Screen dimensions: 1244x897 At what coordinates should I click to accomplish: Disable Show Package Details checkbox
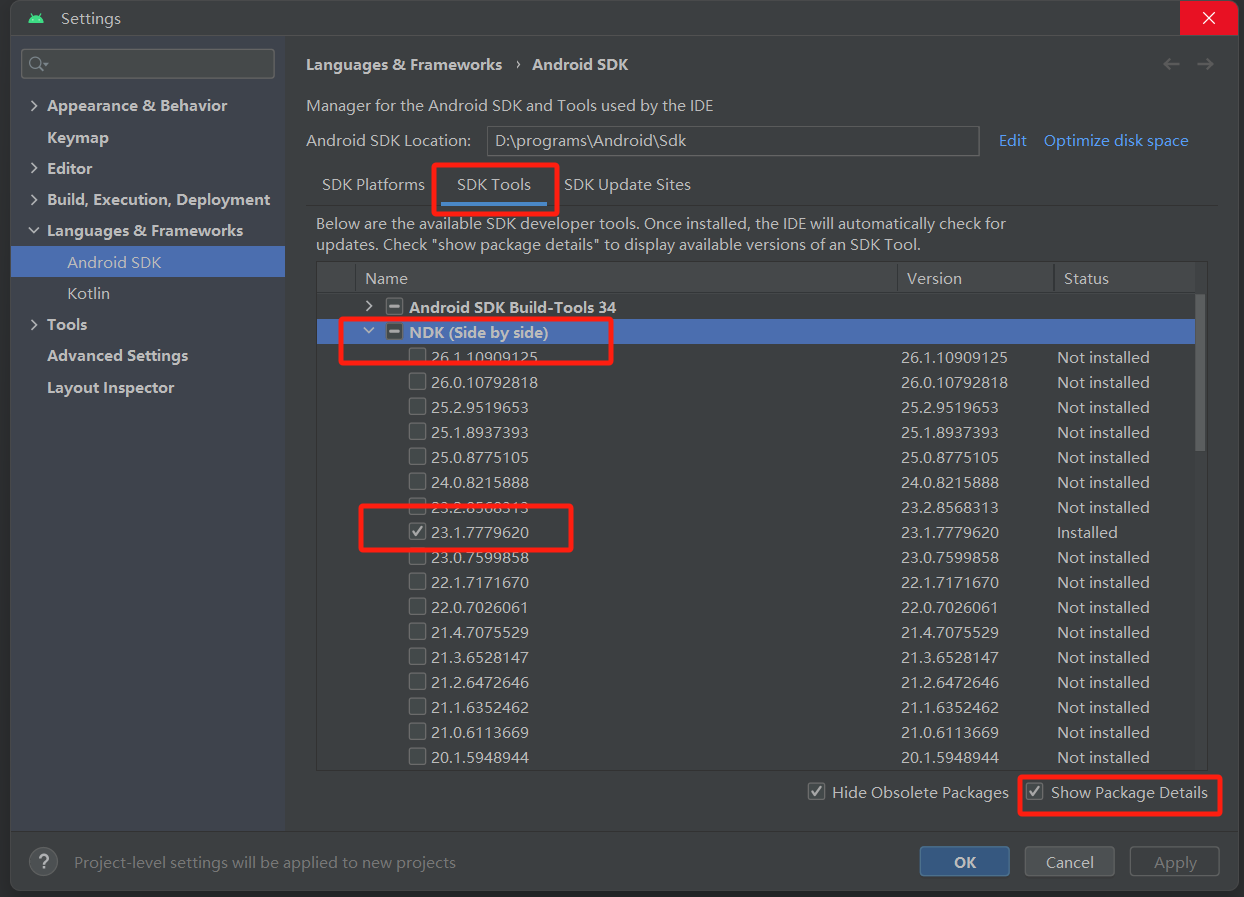pos(1035,792)
